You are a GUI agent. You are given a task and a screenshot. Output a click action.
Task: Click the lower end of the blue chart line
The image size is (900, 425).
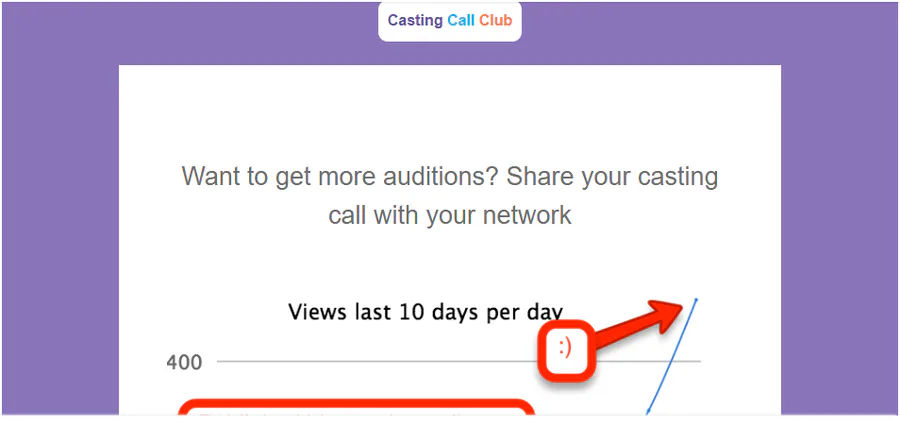coord(647,412)
